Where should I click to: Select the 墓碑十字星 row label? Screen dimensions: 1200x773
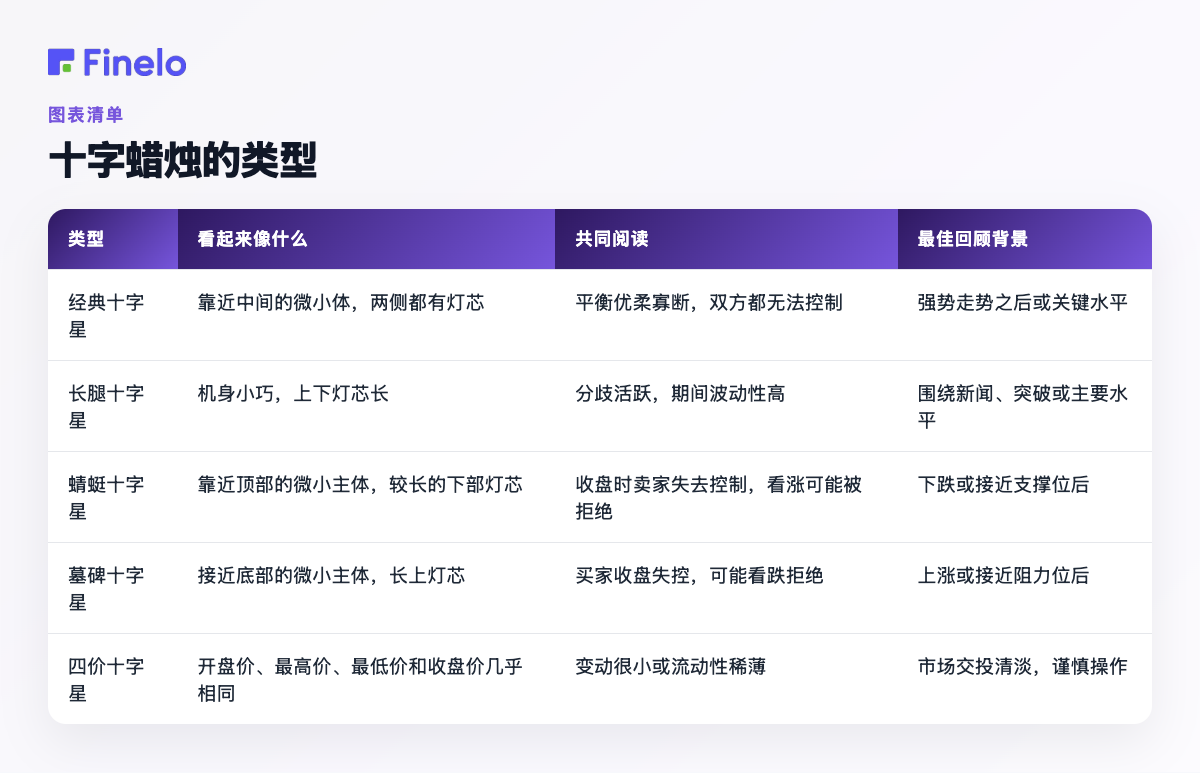[x=106, y=588]
